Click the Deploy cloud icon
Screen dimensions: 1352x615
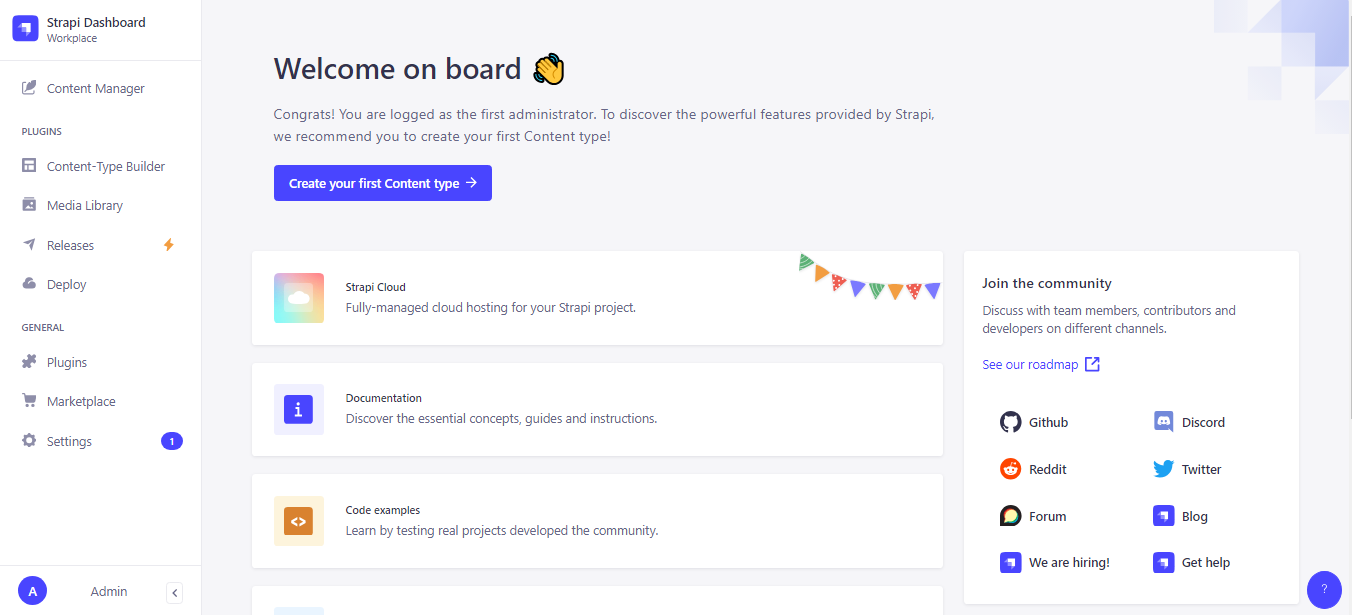click(x=29, y=284)
